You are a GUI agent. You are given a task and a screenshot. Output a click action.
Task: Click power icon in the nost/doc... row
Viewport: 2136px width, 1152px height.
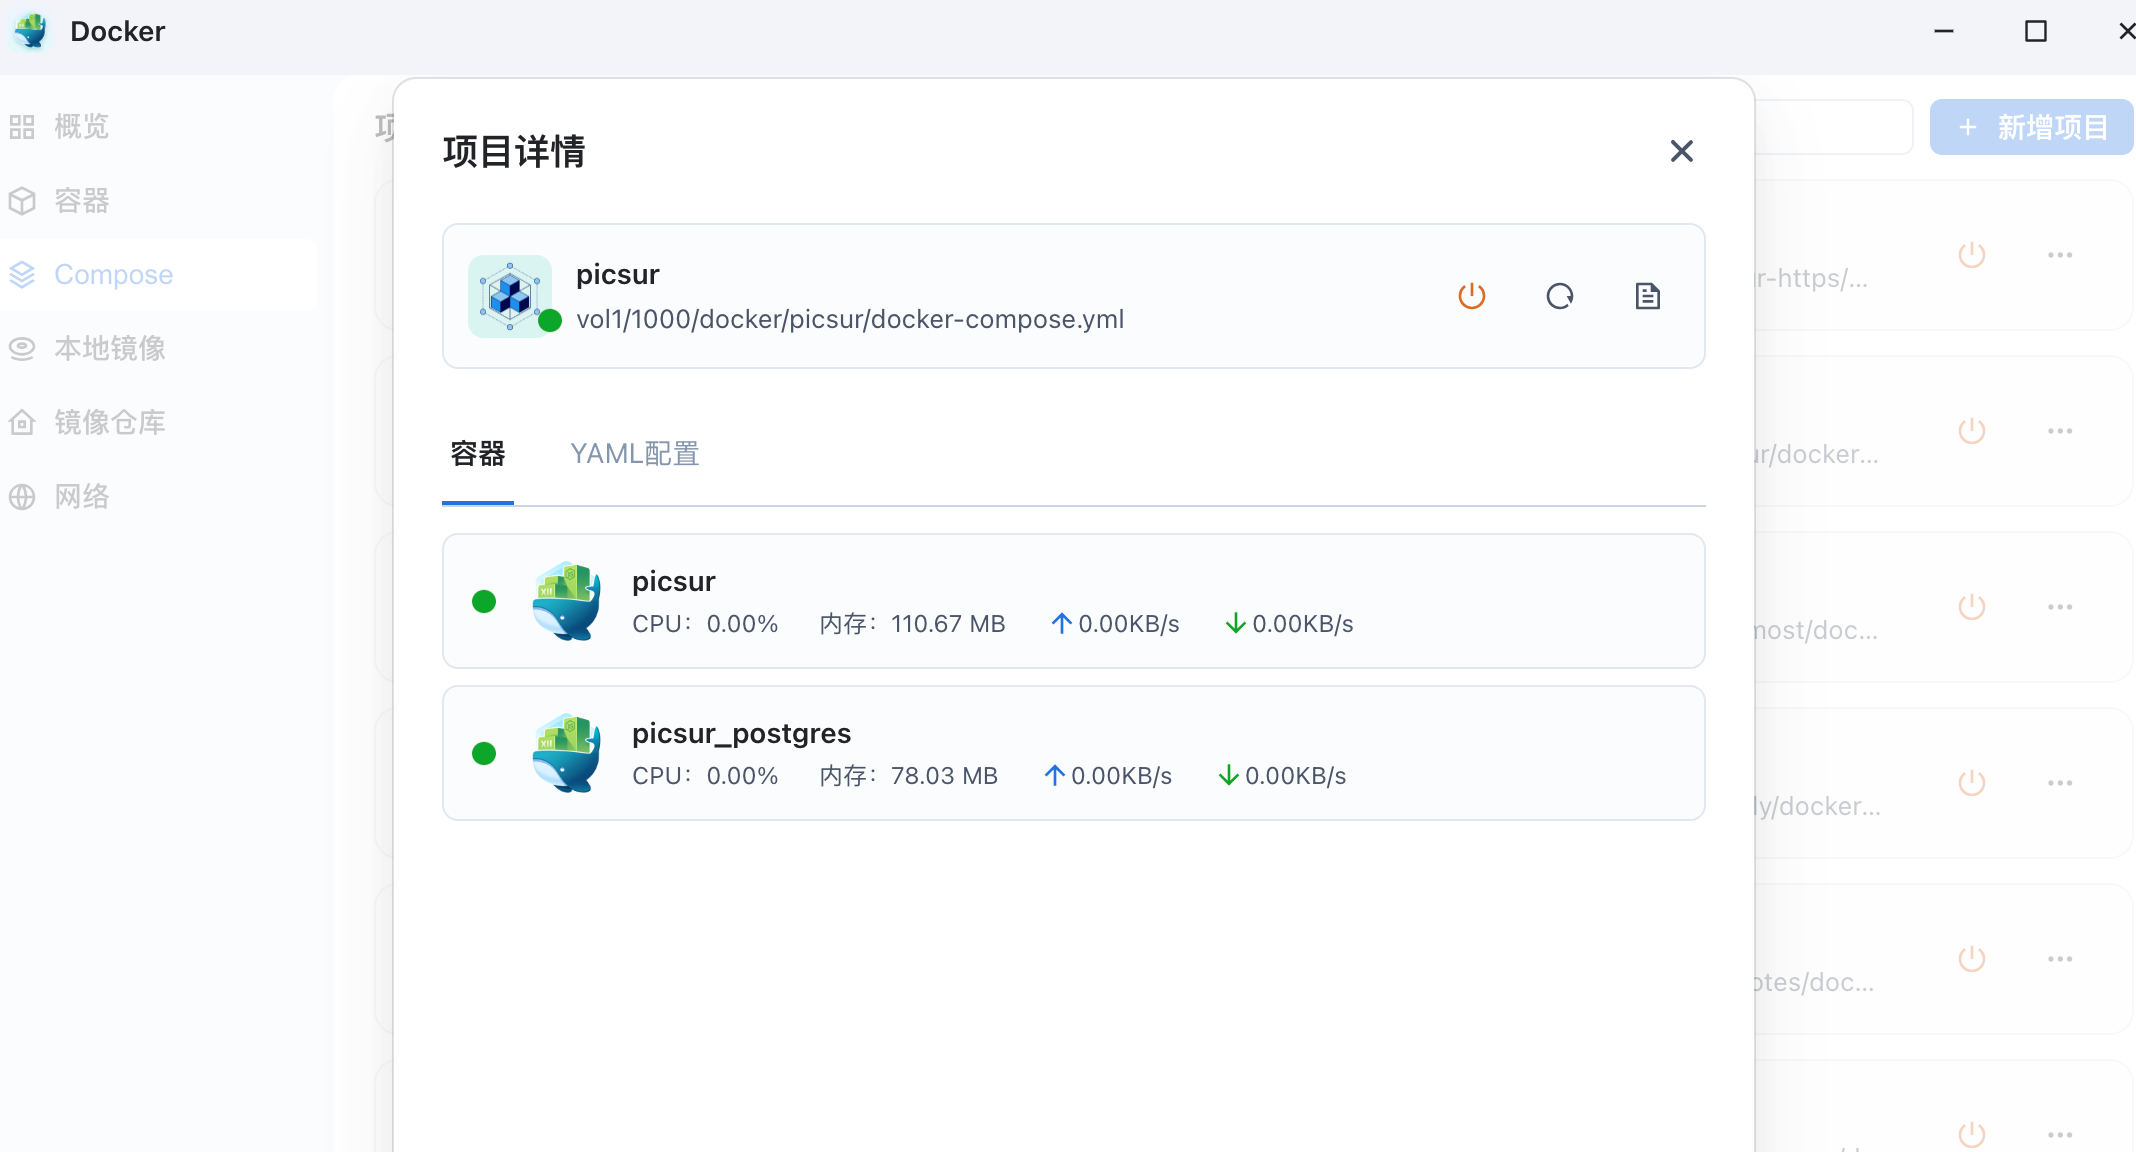(1972, 607)
